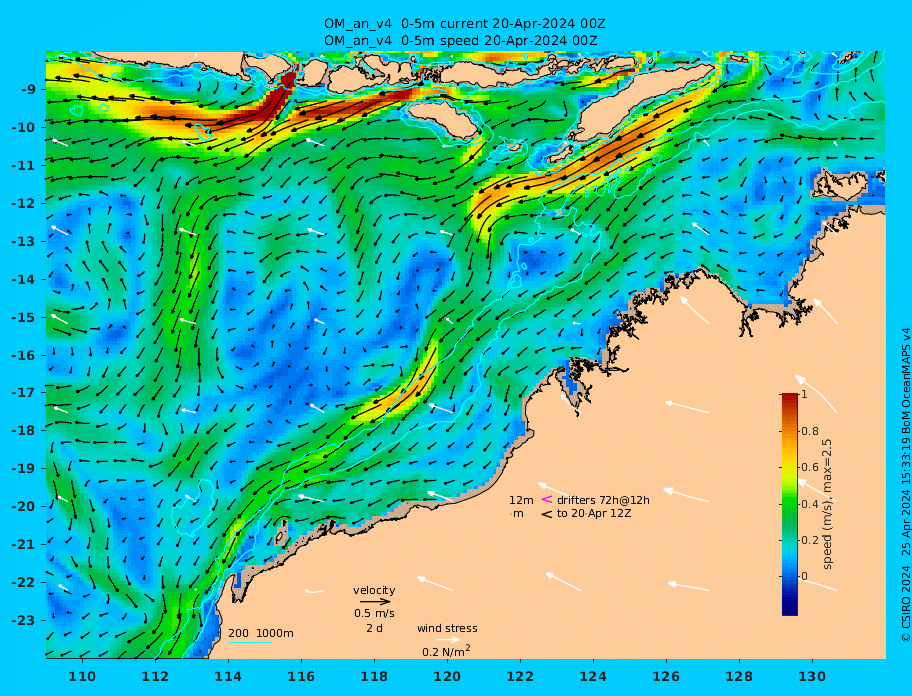Screen dimensions: 912x696
Task: Click latitude axis label '-12'
Action: [24, 203]
